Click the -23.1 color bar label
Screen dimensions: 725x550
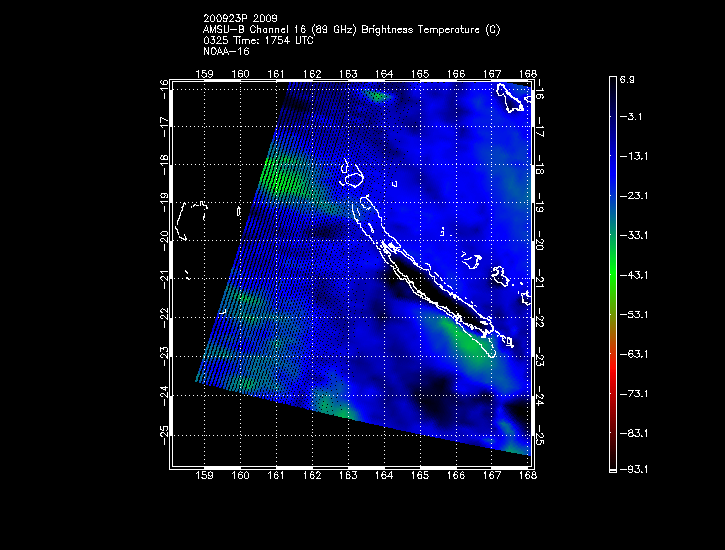pyautogui.click(x=633, y=196)
